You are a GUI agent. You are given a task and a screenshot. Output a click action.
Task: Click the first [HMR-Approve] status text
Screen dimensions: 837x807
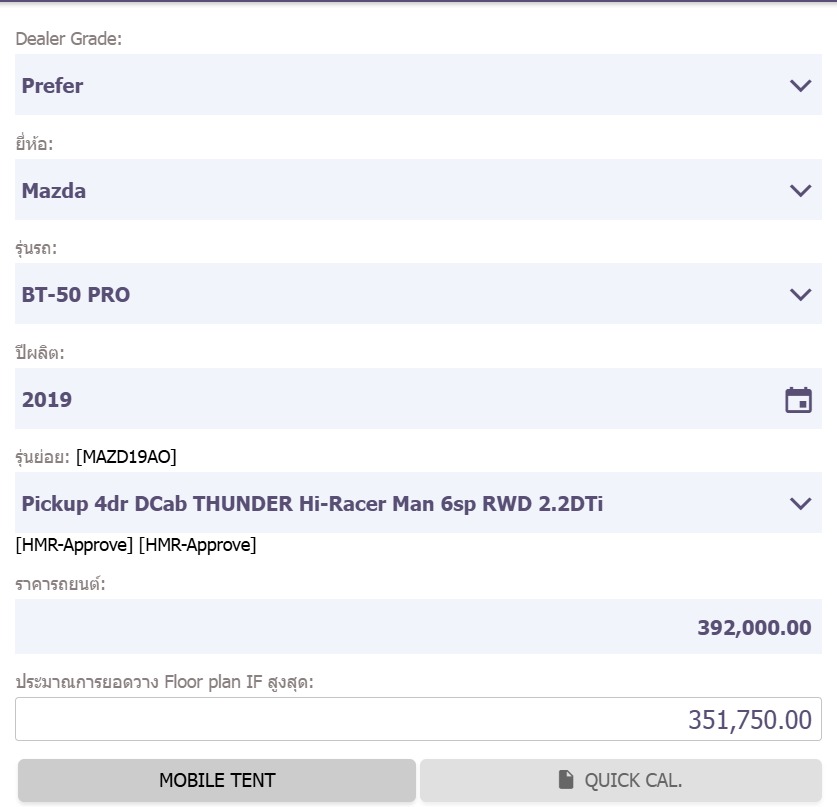pyautogui.click(x=74, y=545)
